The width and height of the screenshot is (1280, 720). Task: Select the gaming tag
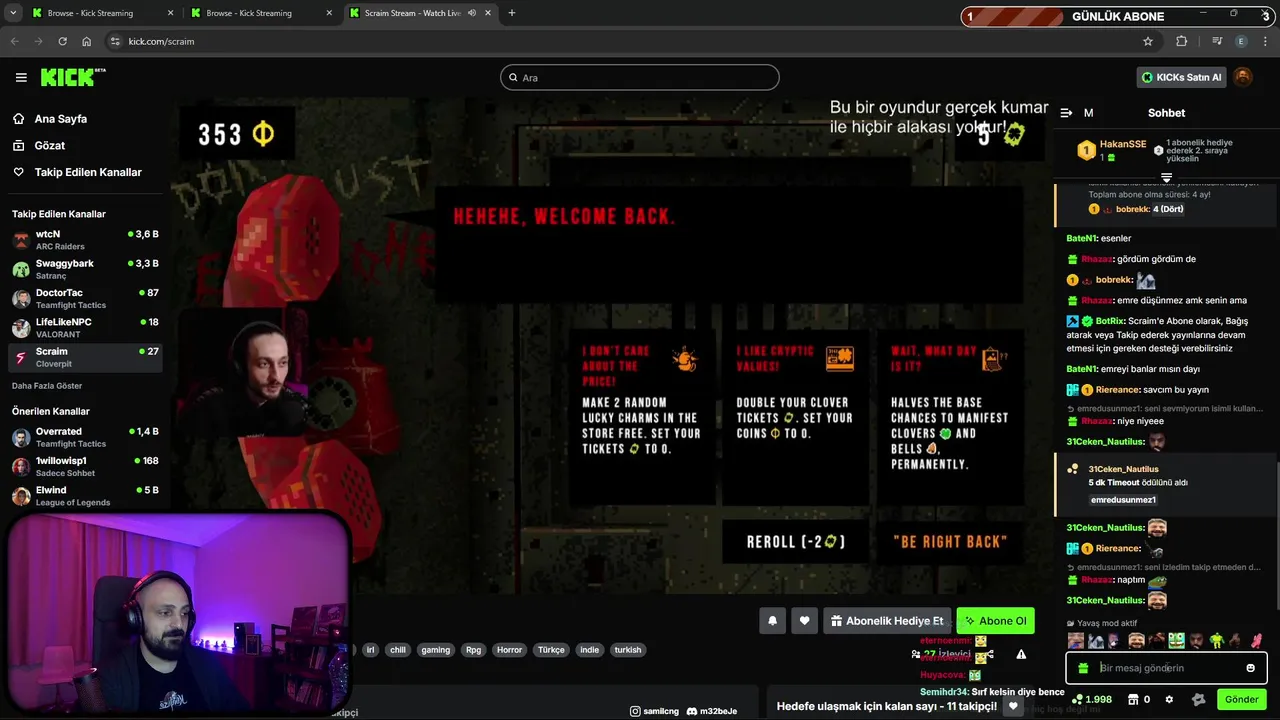pos(435,650)
